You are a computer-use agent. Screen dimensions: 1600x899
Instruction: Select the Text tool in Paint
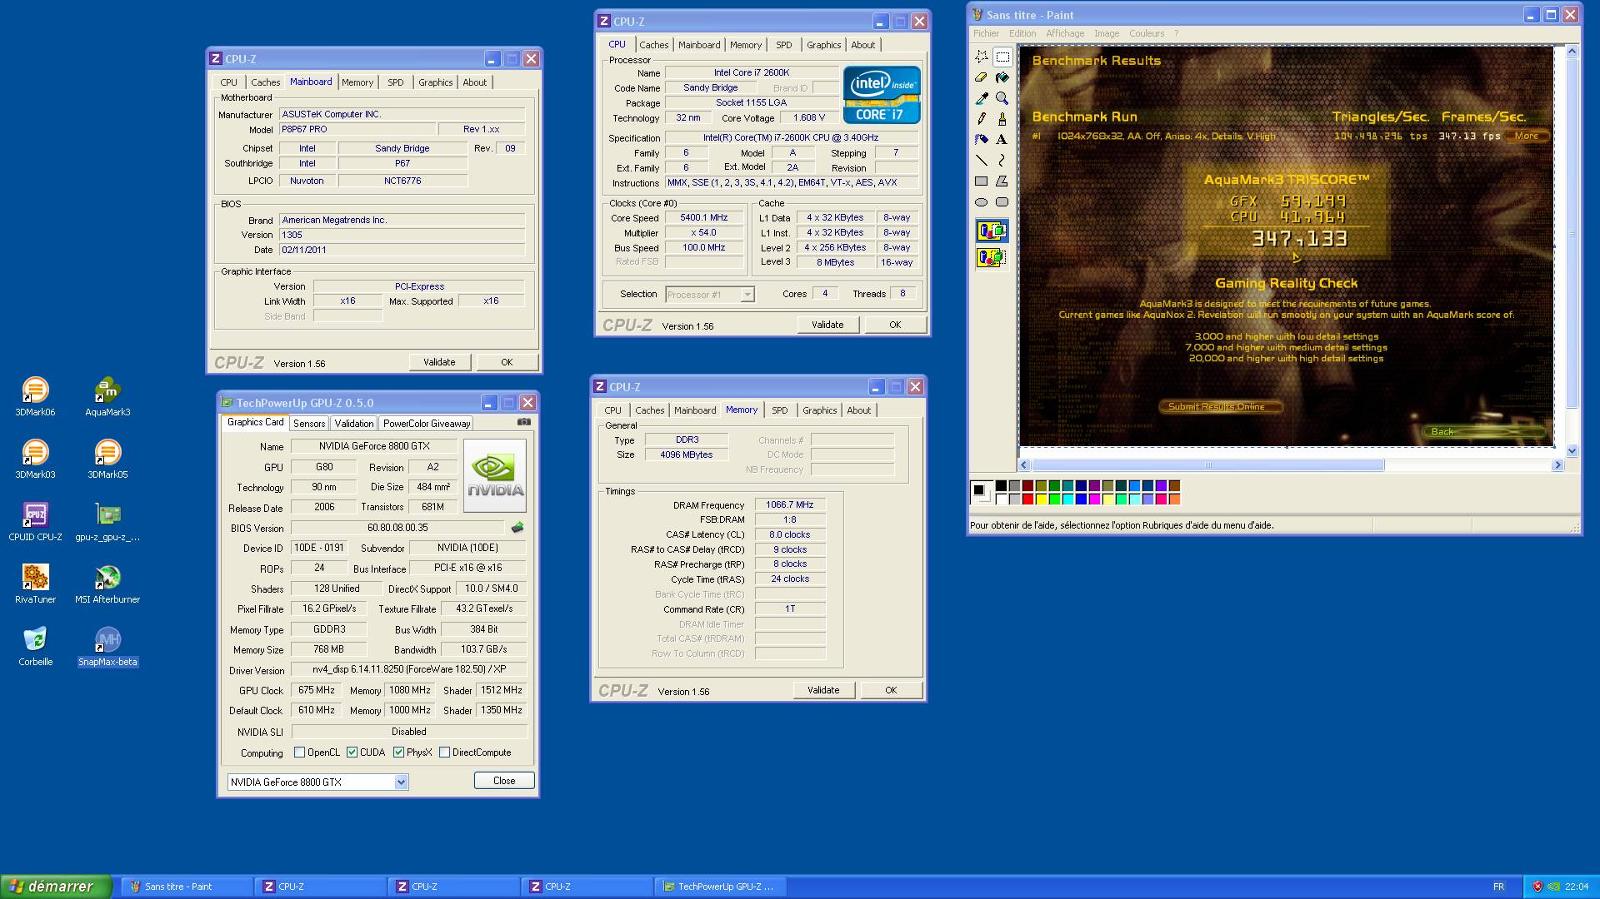1002,140
